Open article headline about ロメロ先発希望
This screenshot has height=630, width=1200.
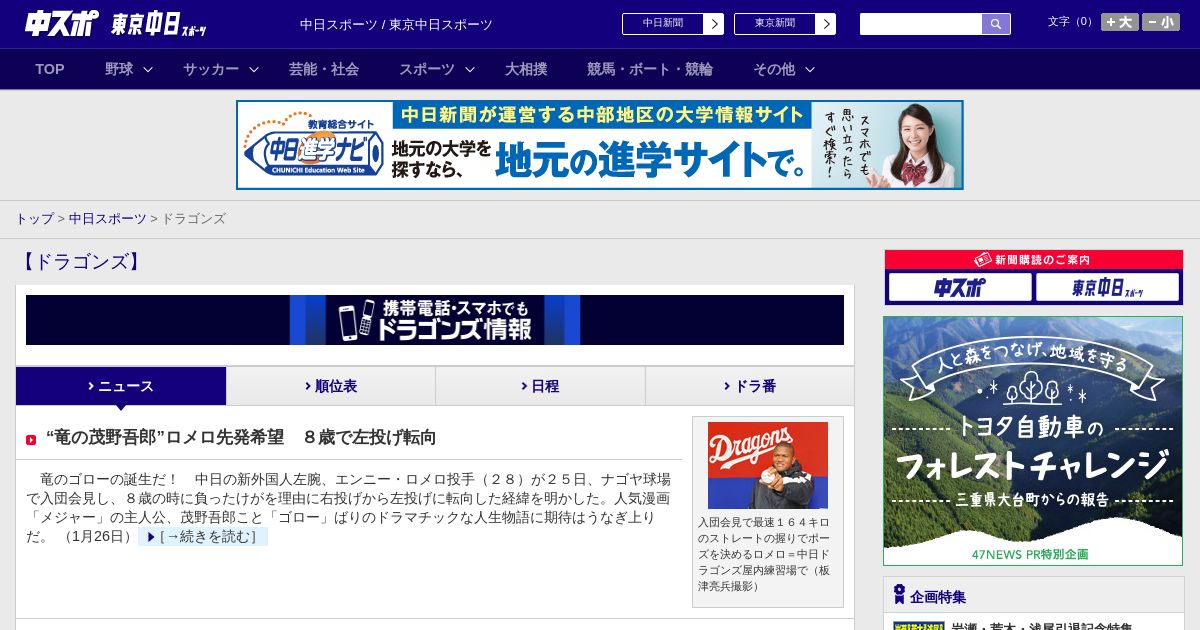[x=241, y=437]
